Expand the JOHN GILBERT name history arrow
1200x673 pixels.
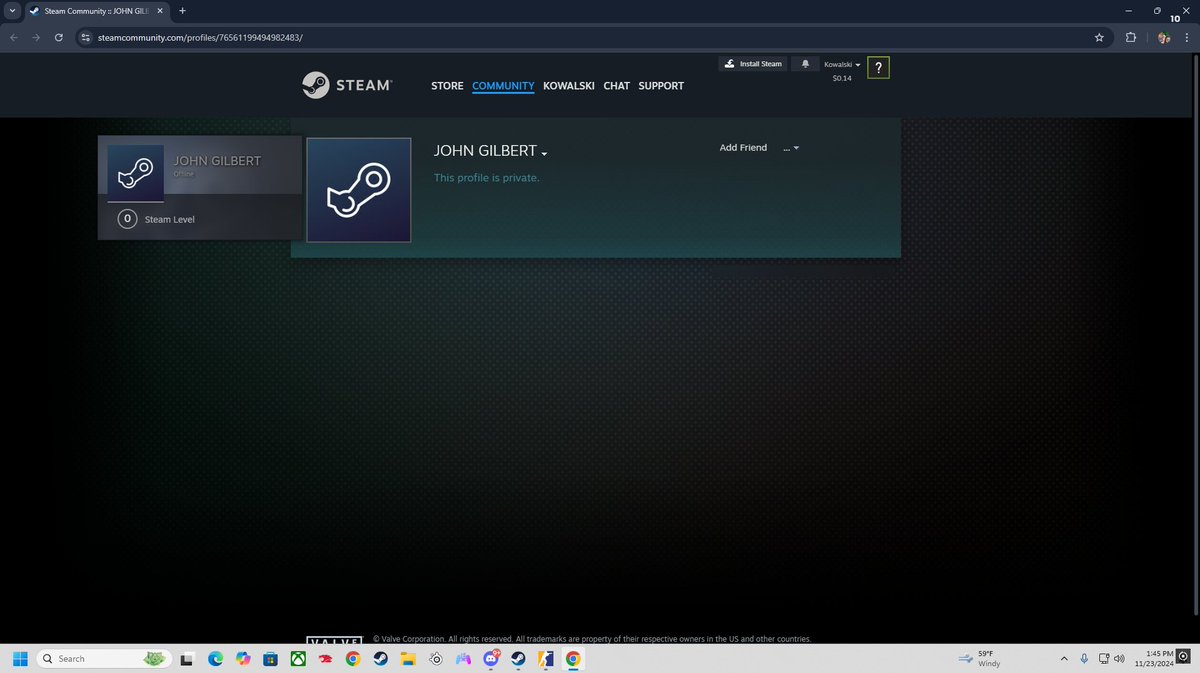click(x=544, y=154)
